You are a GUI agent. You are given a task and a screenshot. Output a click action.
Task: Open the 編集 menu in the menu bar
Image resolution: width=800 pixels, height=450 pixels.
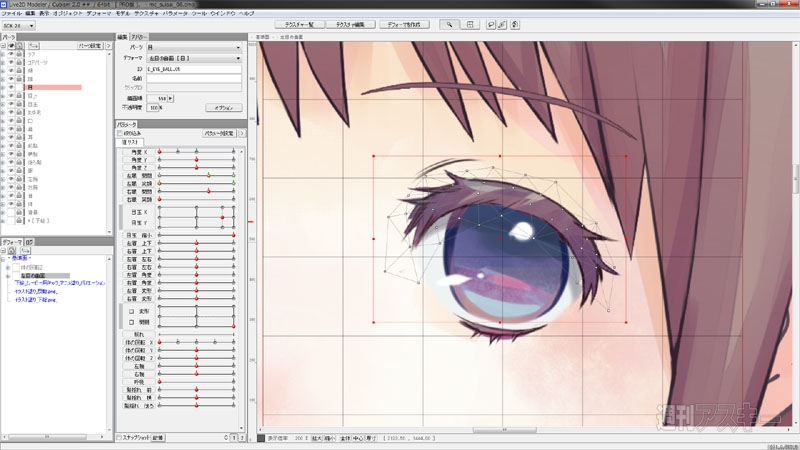pyautogui.click(x=30, y=13)
